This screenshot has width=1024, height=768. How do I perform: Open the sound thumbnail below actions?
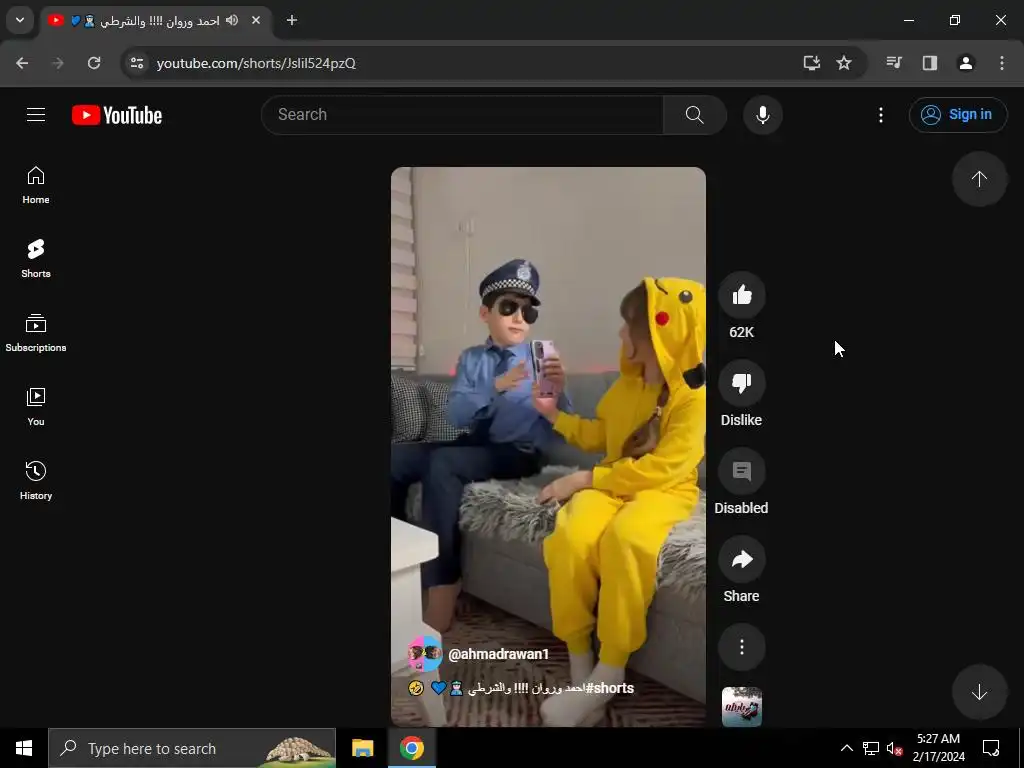coord(741,707)
